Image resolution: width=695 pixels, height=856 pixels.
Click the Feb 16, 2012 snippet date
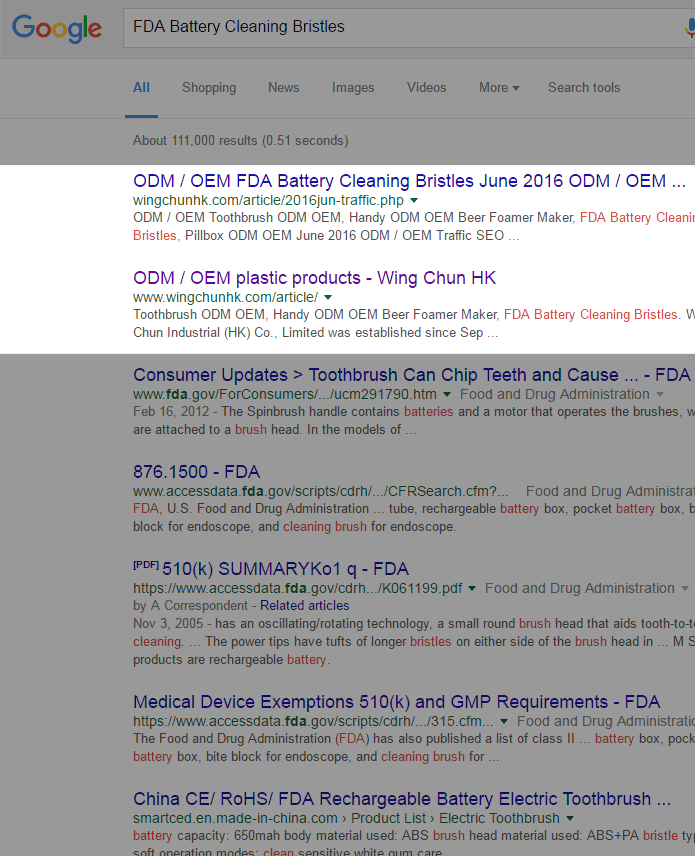(x=171, y=412)
